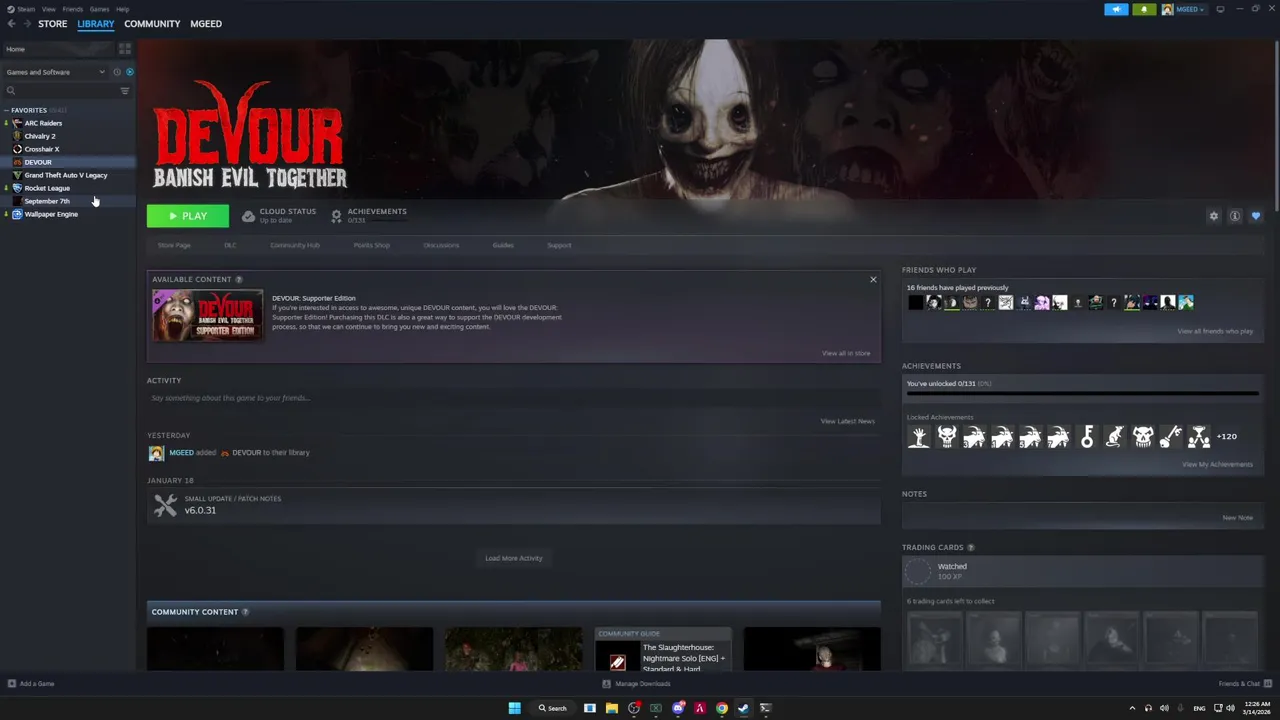Image resolution: width=1280 pixels, height=720 pixels.
Task: Open the Steam menu
Action: [22, 9]
